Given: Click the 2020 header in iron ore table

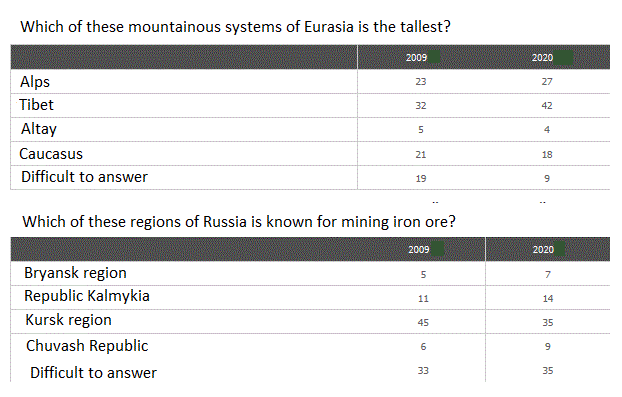Looking at the screenshot, I should (x=543, y=249).
